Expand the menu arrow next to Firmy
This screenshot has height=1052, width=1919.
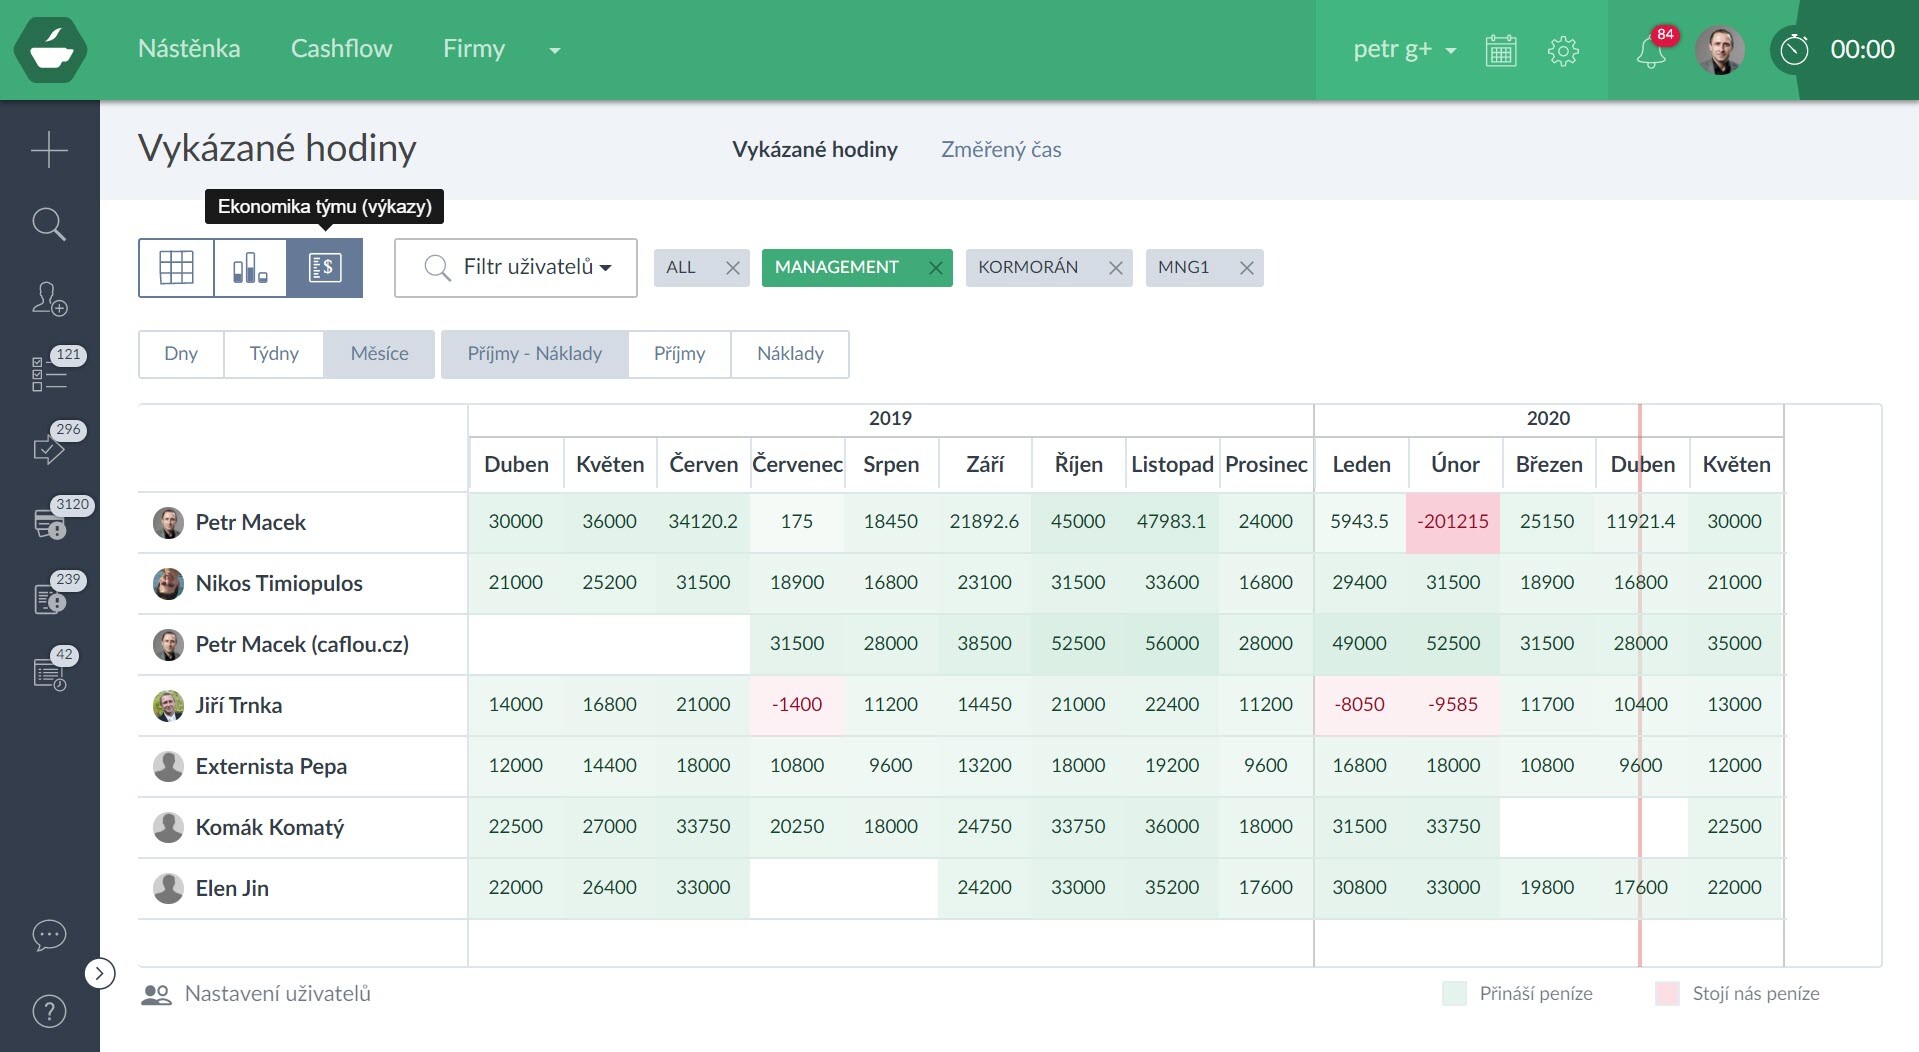pyautogui.click(x=554, y=50)
